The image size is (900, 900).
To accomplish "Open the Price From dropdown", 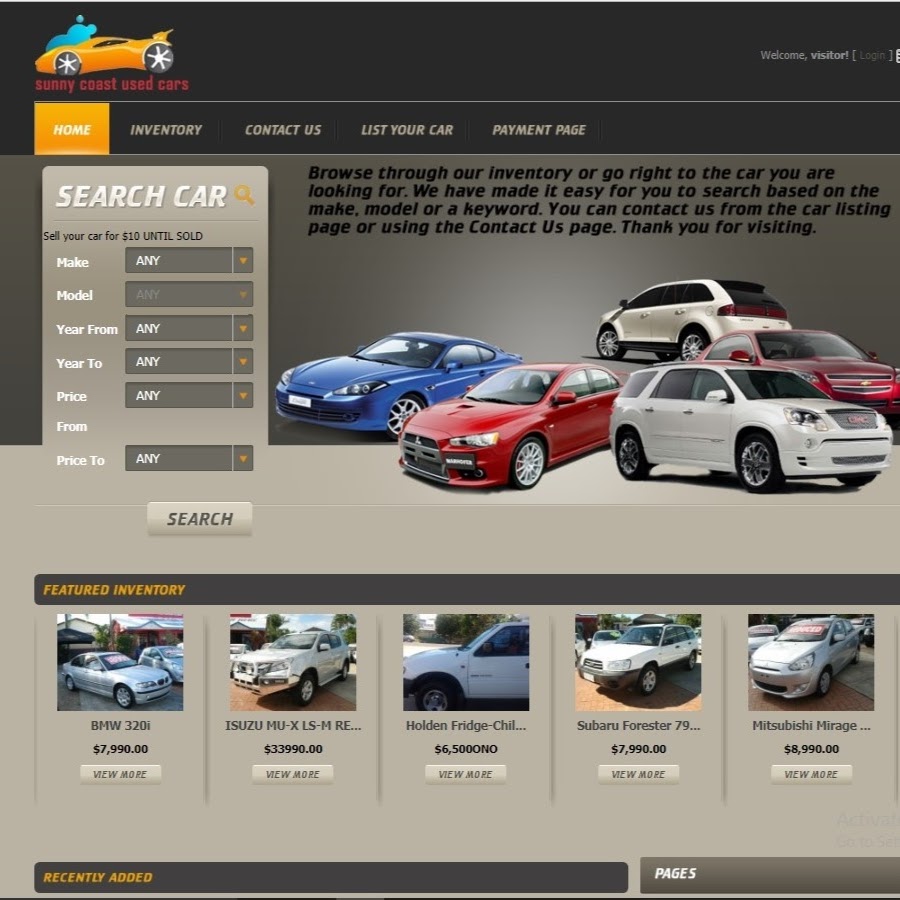I will coord(189,395).
